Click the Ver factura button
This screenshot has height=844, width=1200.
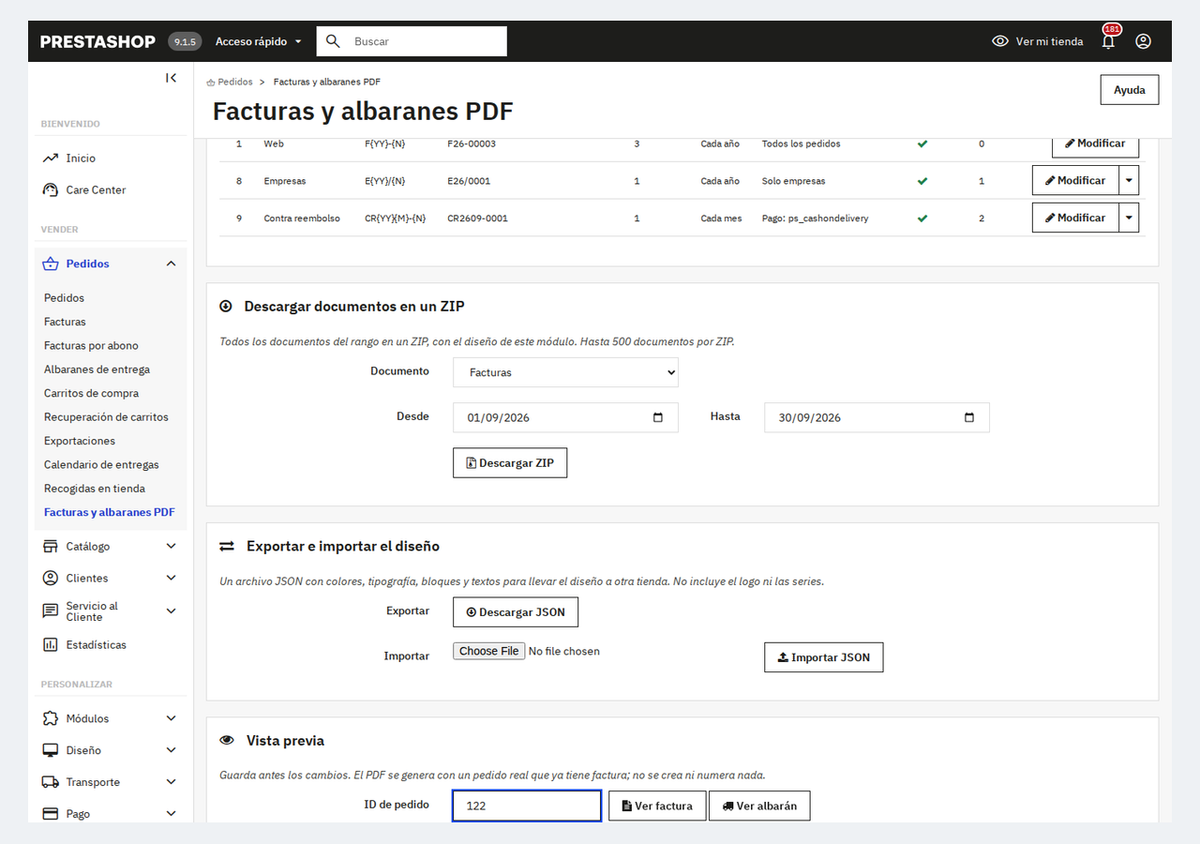[x=657, y=806]
